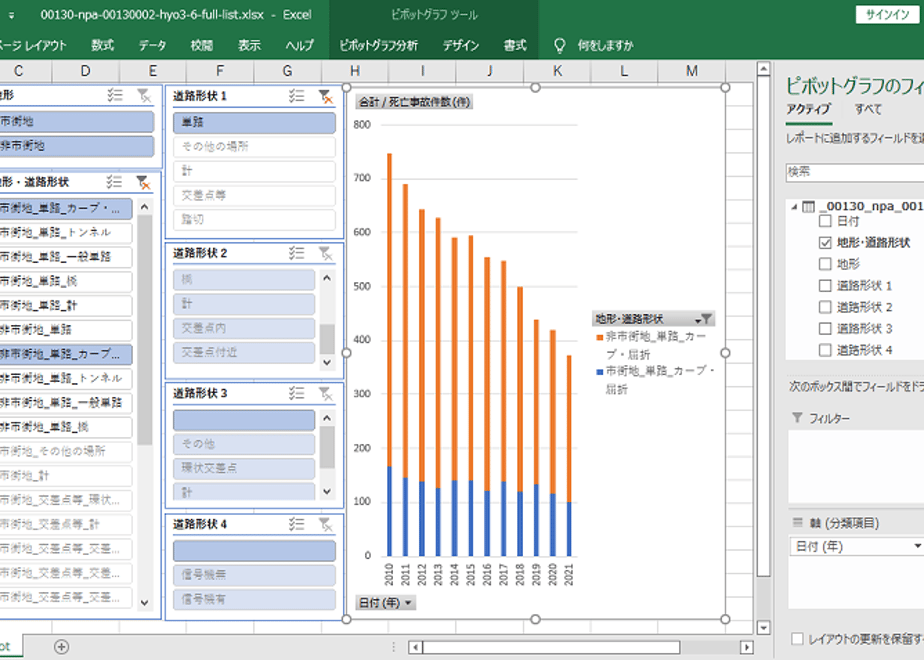Toggle multi-select in 道路形状 1 slicer

[296, 96]
